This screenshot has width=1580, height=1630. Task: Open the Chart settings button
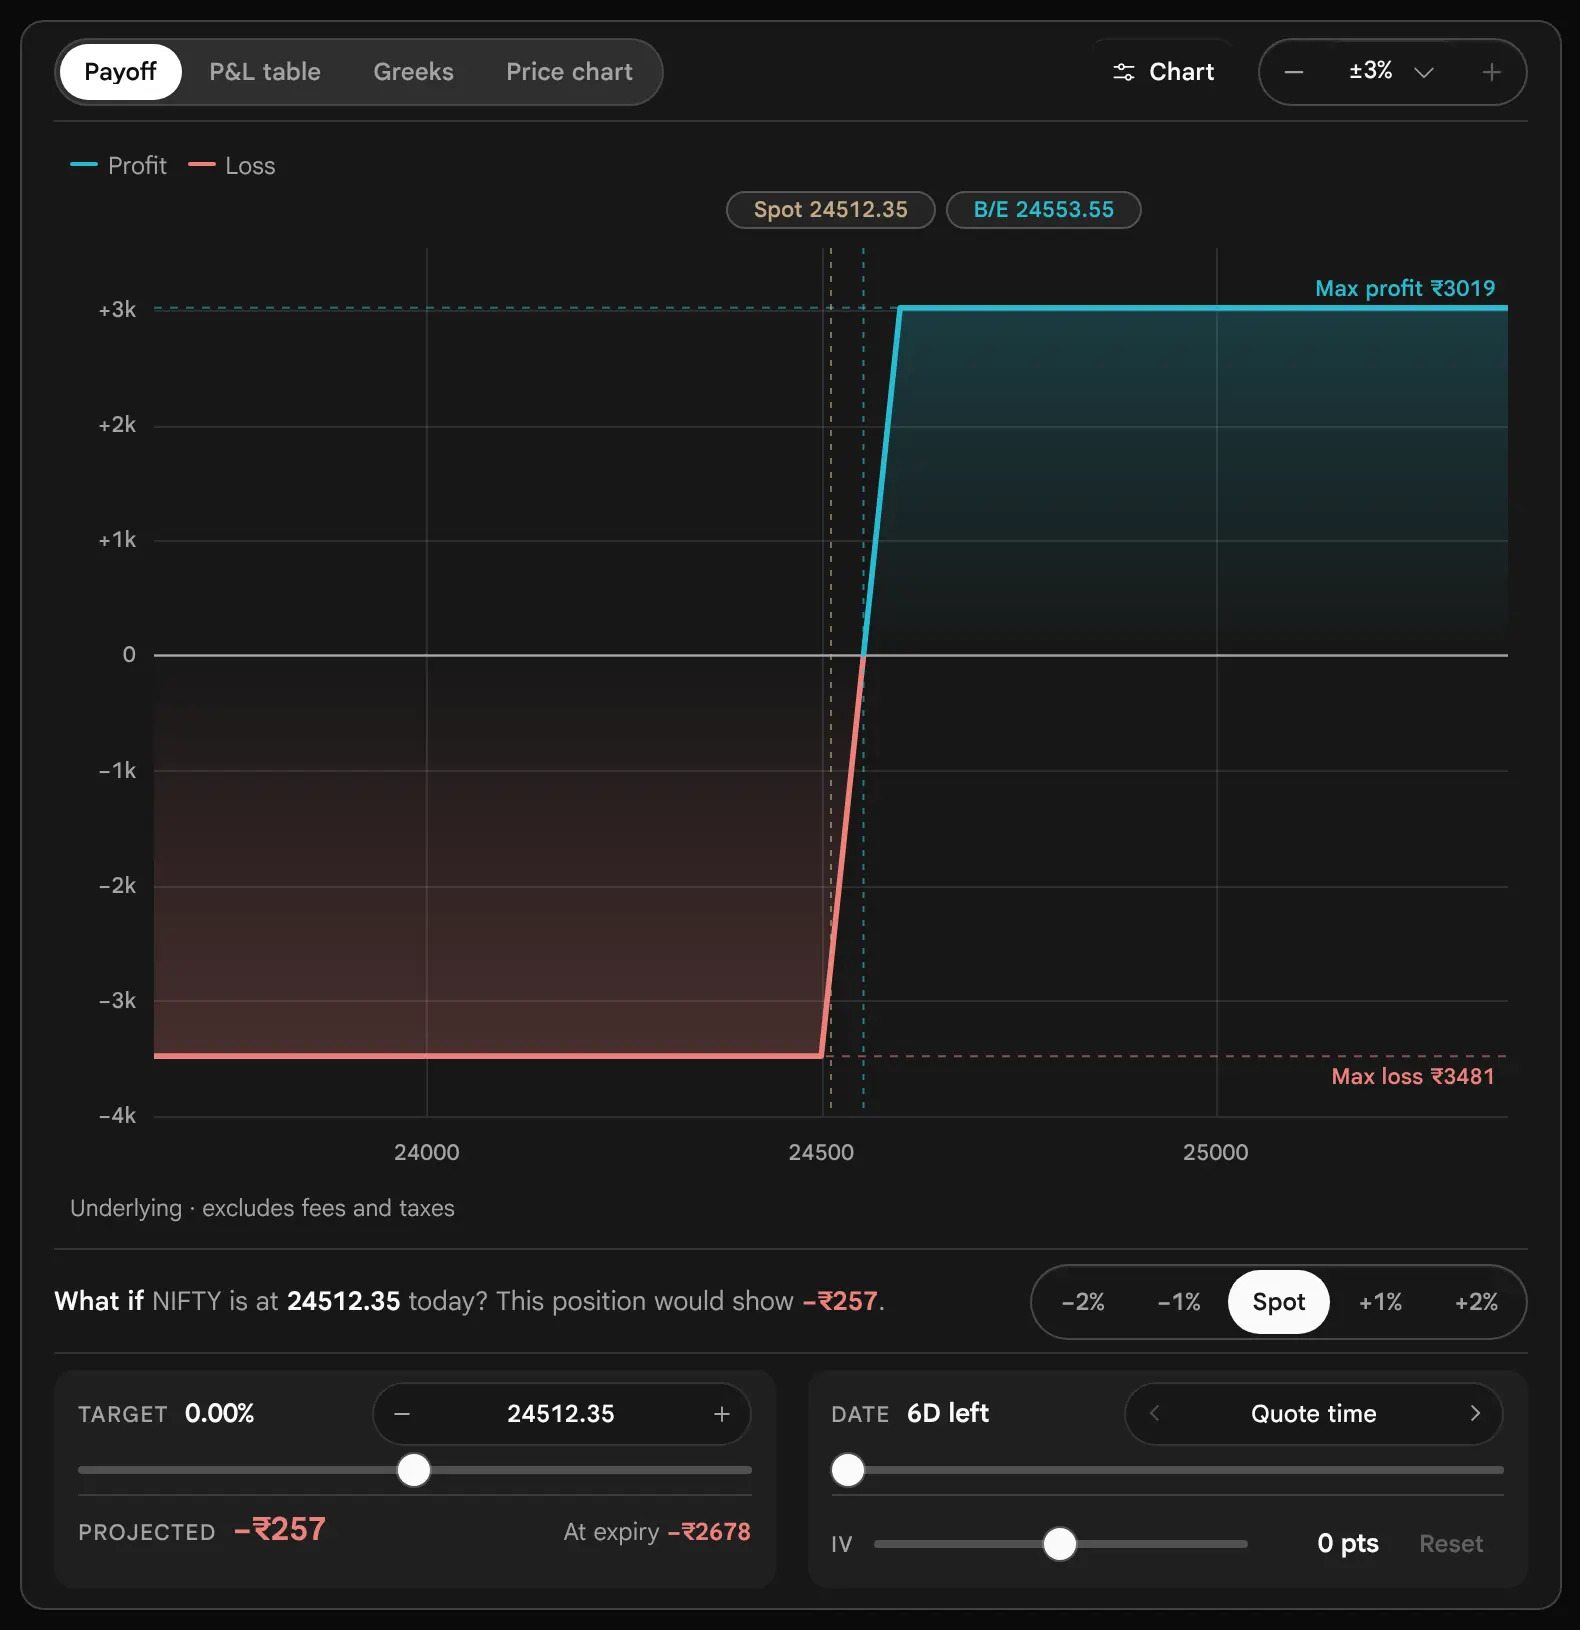tap(1163, 72)
